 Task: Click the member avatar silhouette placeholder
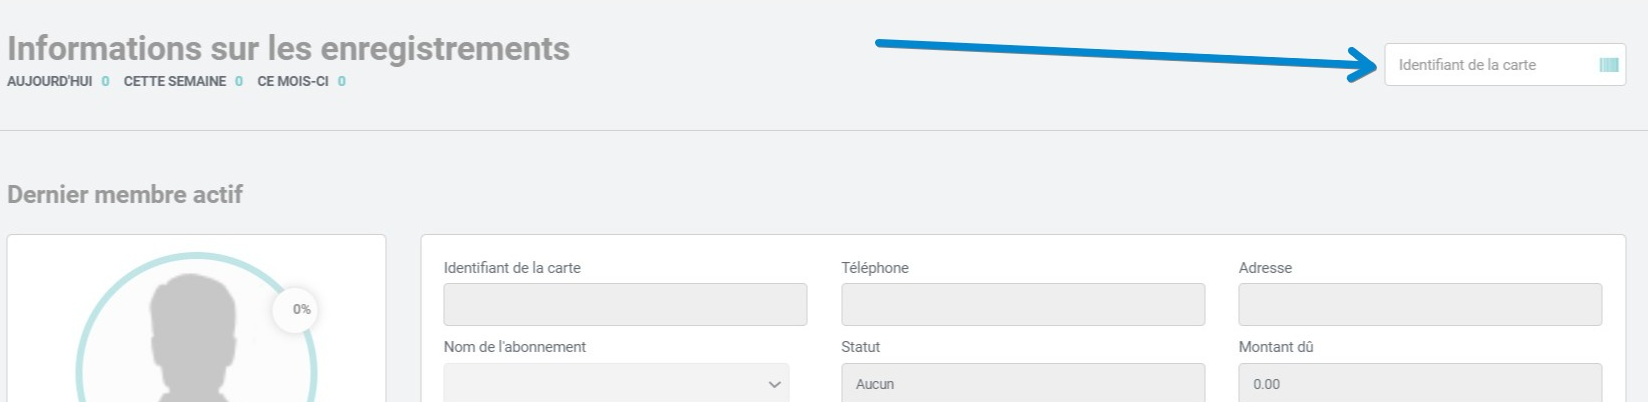(x=193, y=338)
